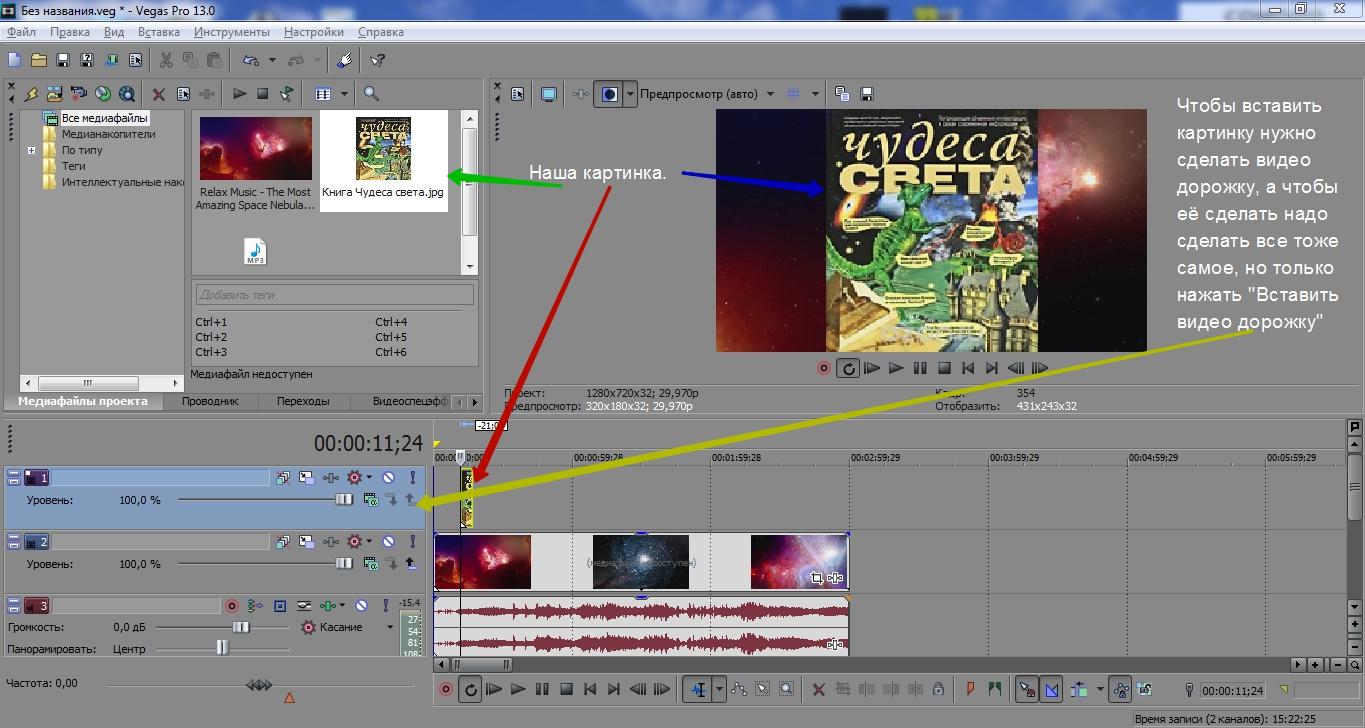Insert a marker with the orange flag icon
The width and height of the screenshot is (1365, 728).
[x=970, y=689]
